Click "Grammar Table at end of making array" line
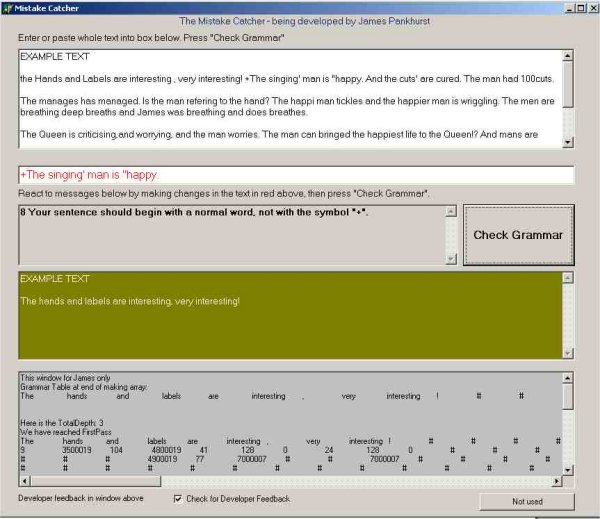The height and width of the screenshot is (519, 600). [x=84, y=387]
